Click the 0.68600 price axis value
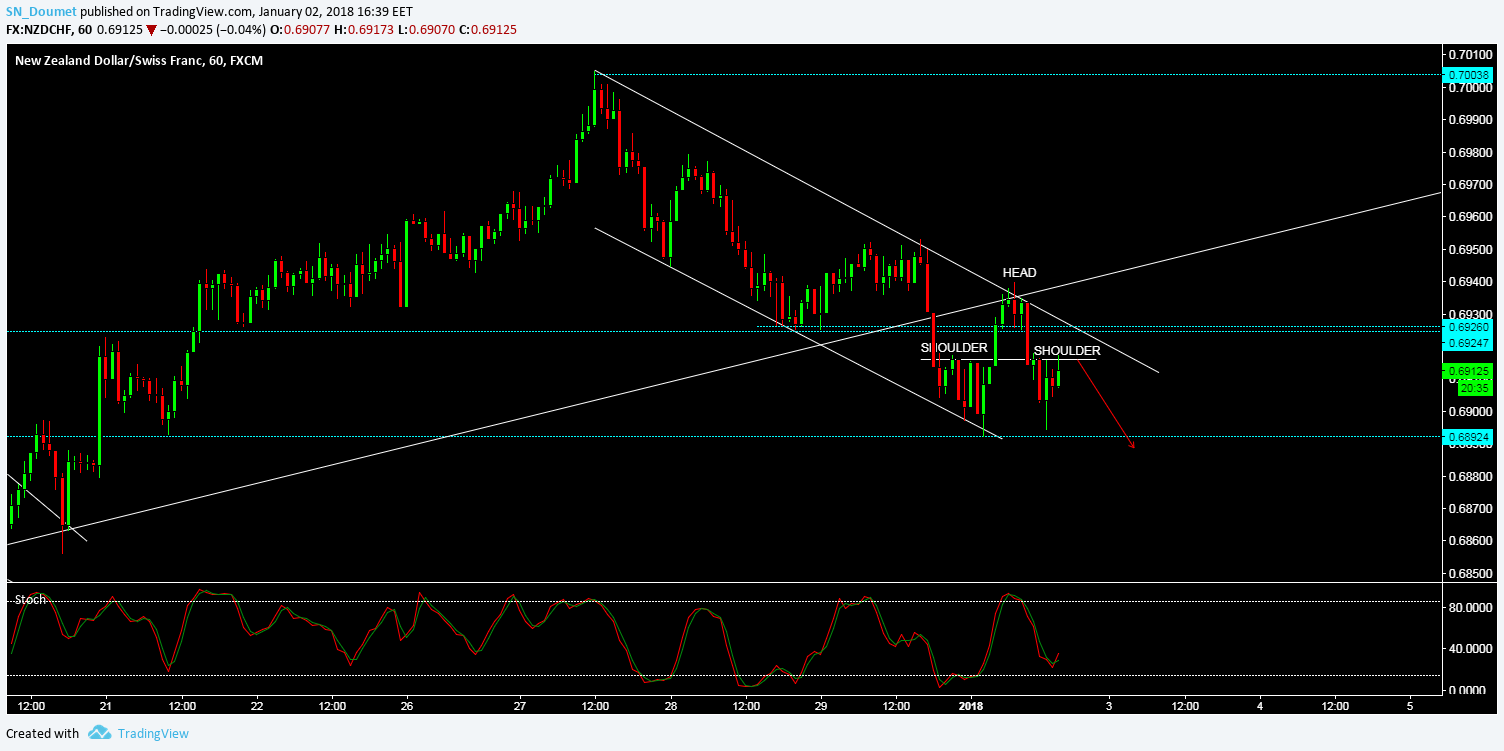Image resolution: width=1504 pixels, height=751 pixels. pyautogui.click(x=1470, y=542)
